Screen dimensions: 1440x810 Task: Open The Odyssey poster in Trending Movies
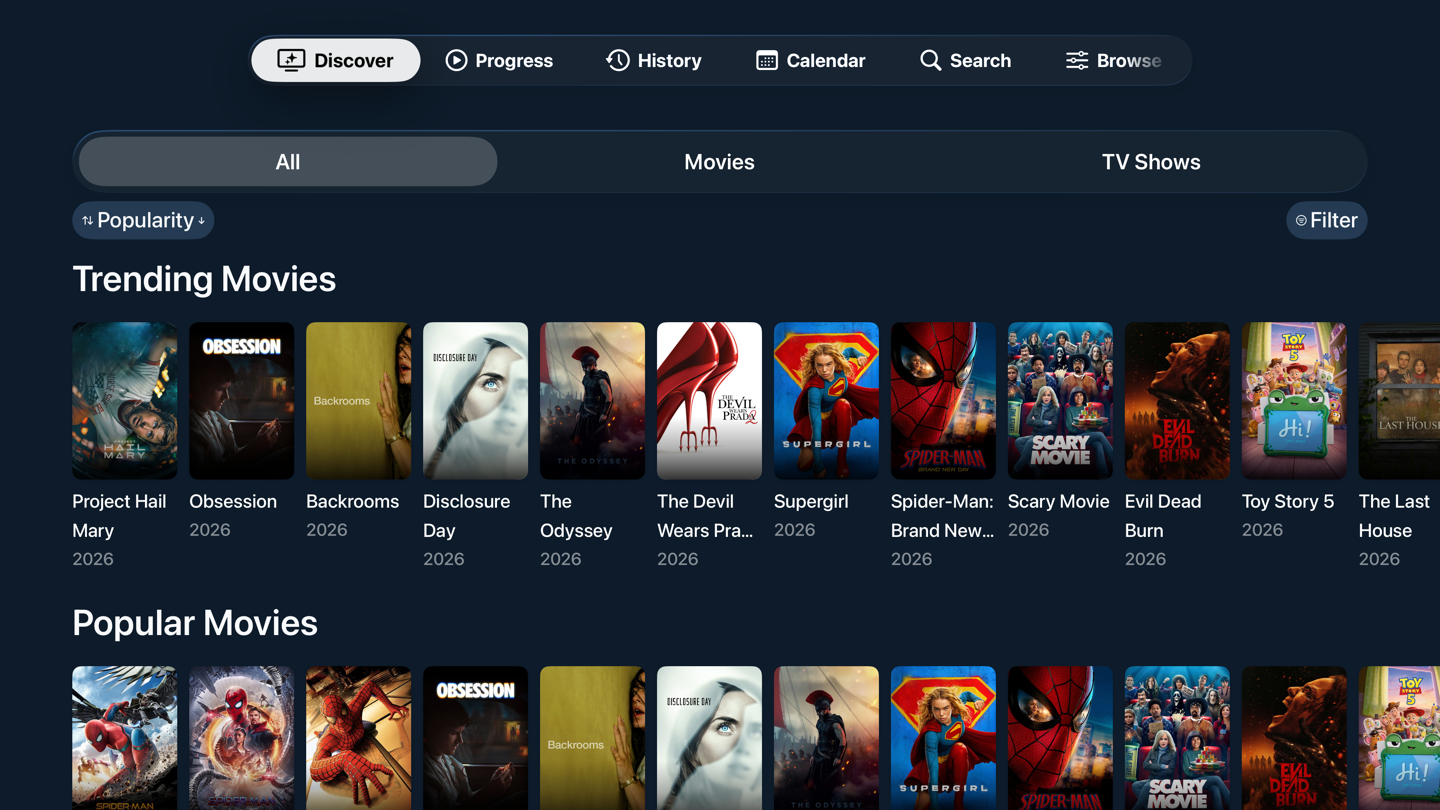pos(592,400)
